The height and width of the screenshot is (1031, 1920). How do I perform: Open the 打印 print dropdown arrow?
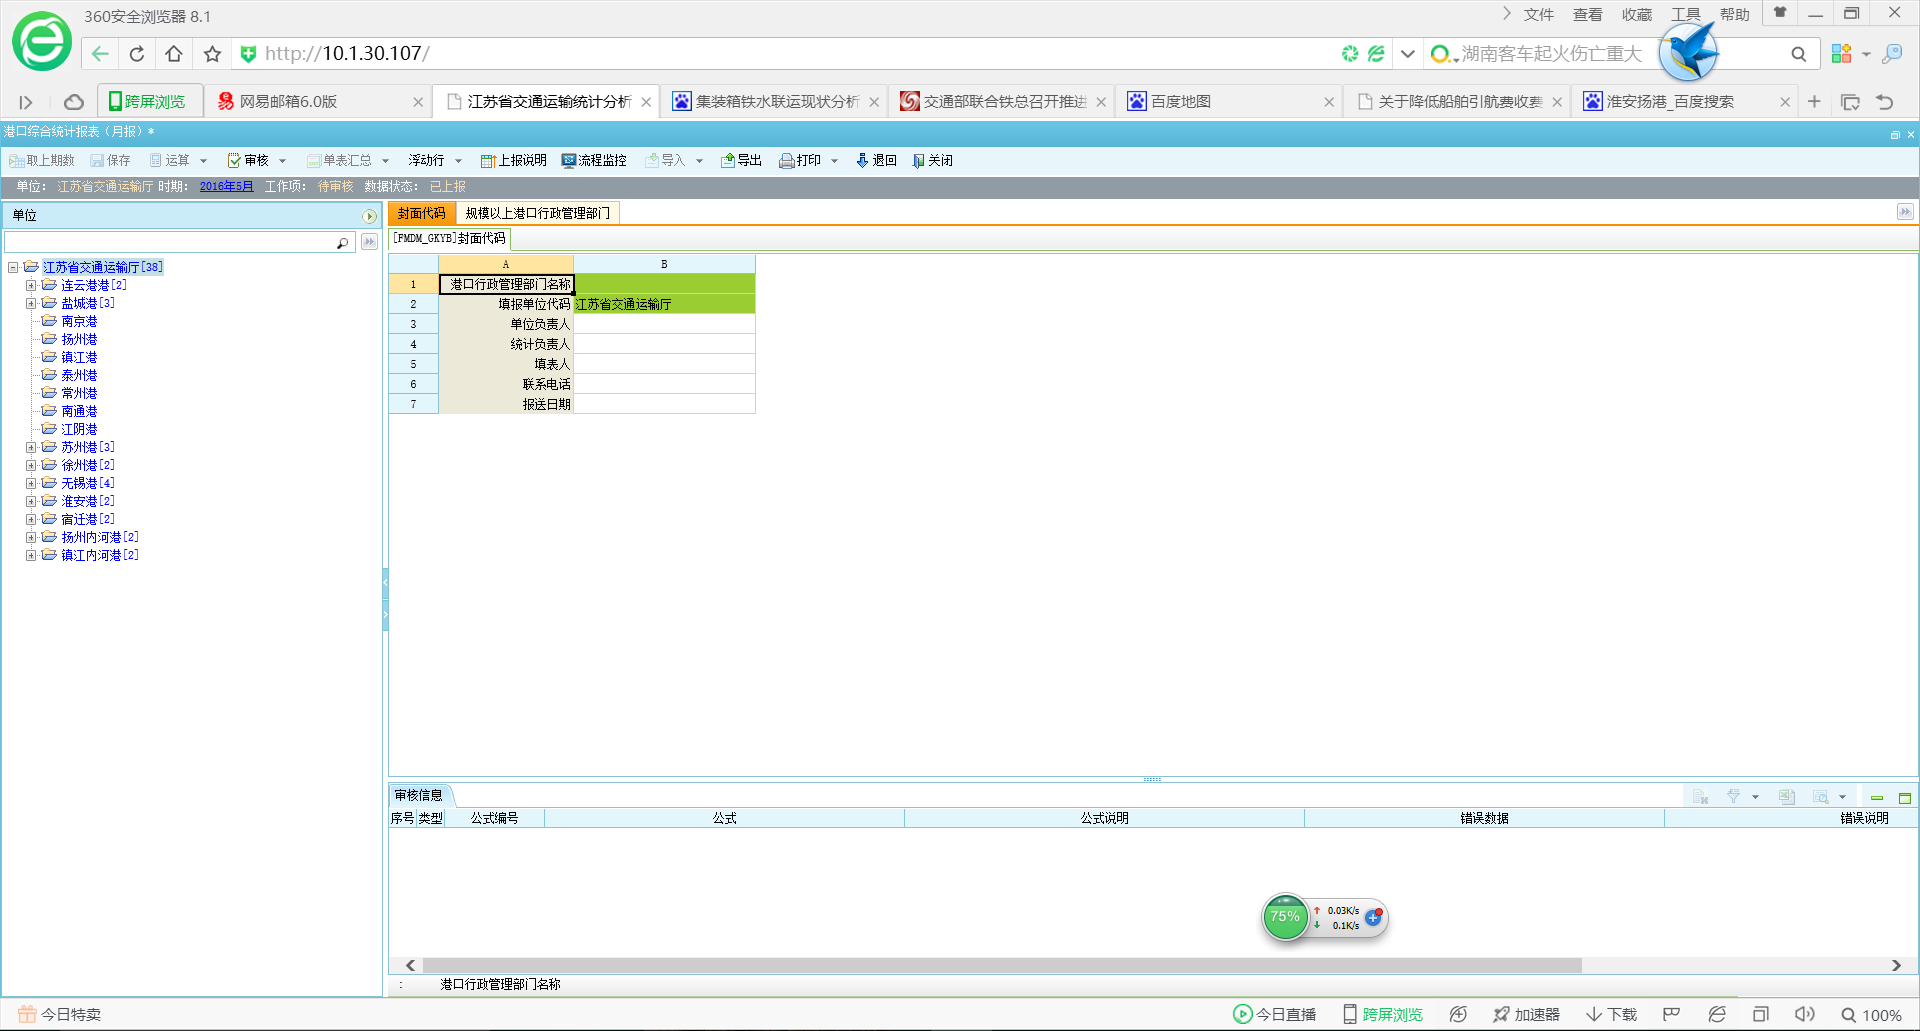pos(834,161)
